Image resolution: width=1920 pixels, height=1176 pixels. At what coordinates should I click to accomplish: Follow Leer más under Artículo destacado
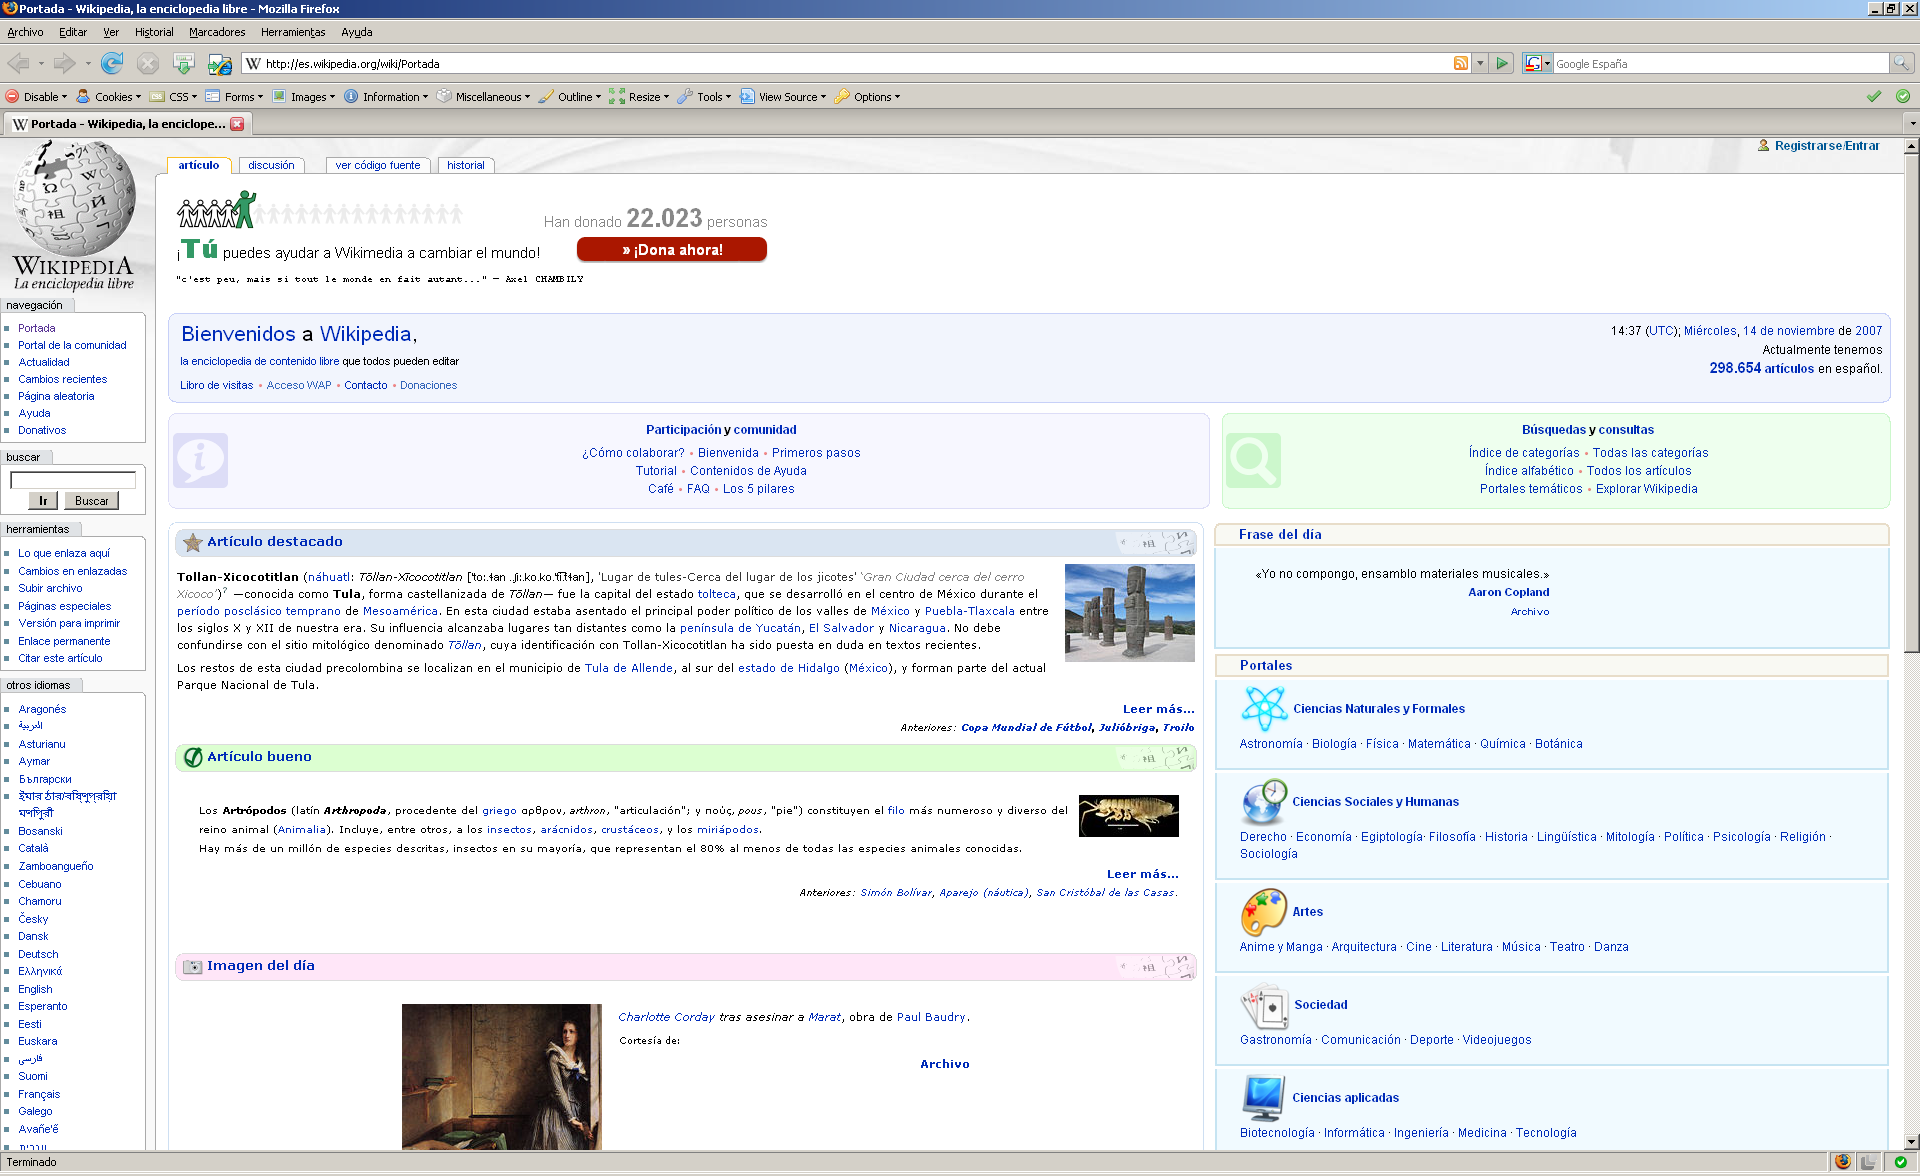pos(1158,709)
